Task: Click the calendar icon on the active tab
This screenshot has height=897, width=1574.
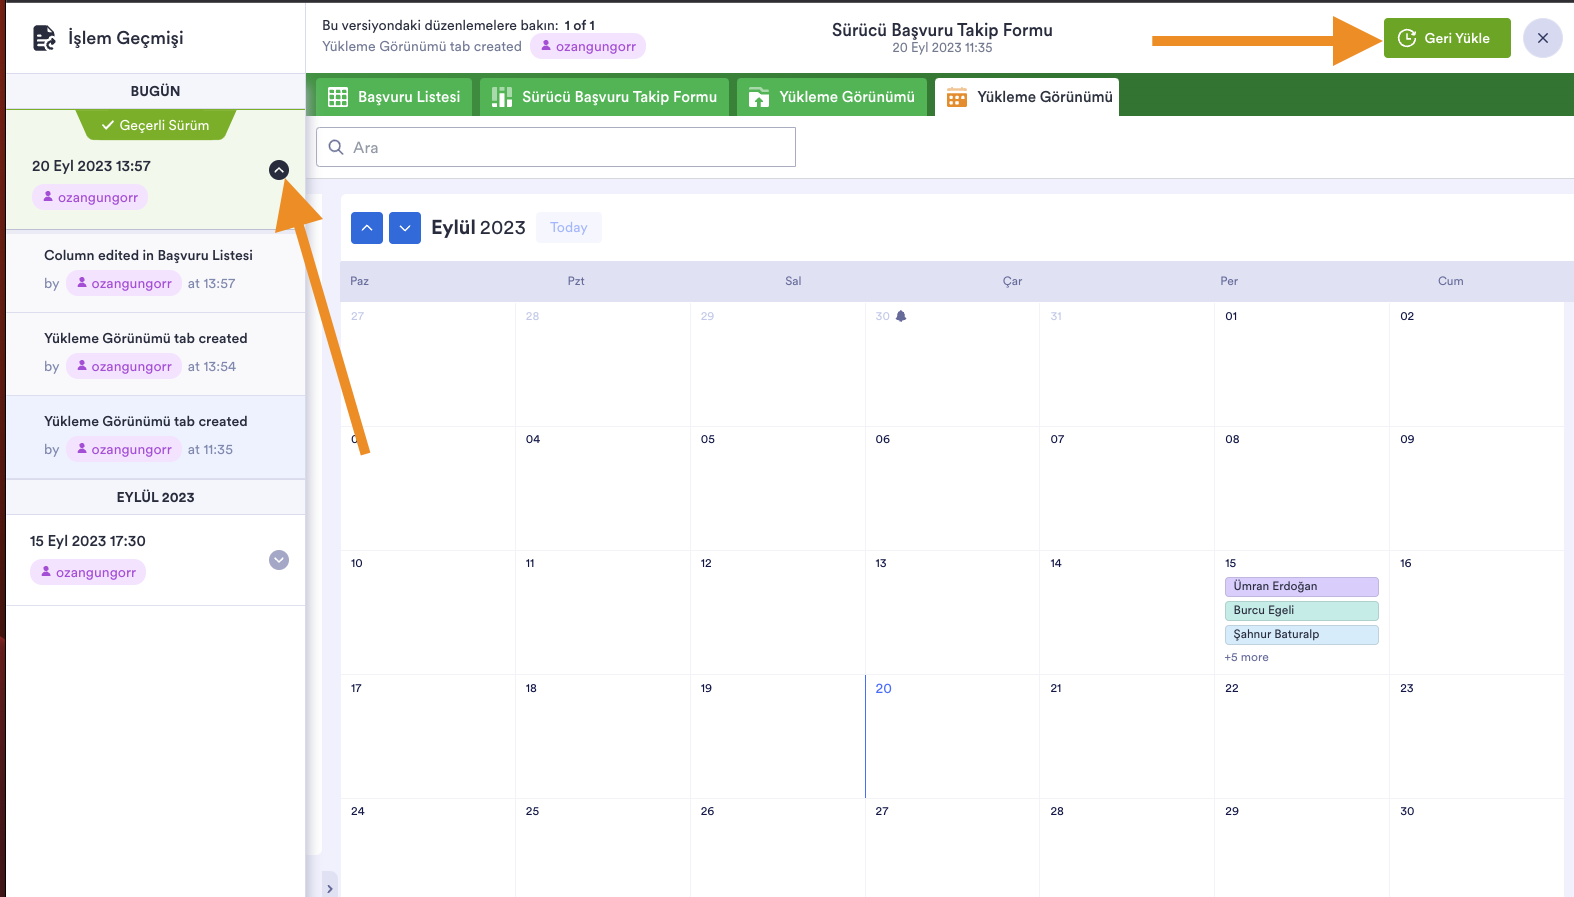Action: pos(957,97)
